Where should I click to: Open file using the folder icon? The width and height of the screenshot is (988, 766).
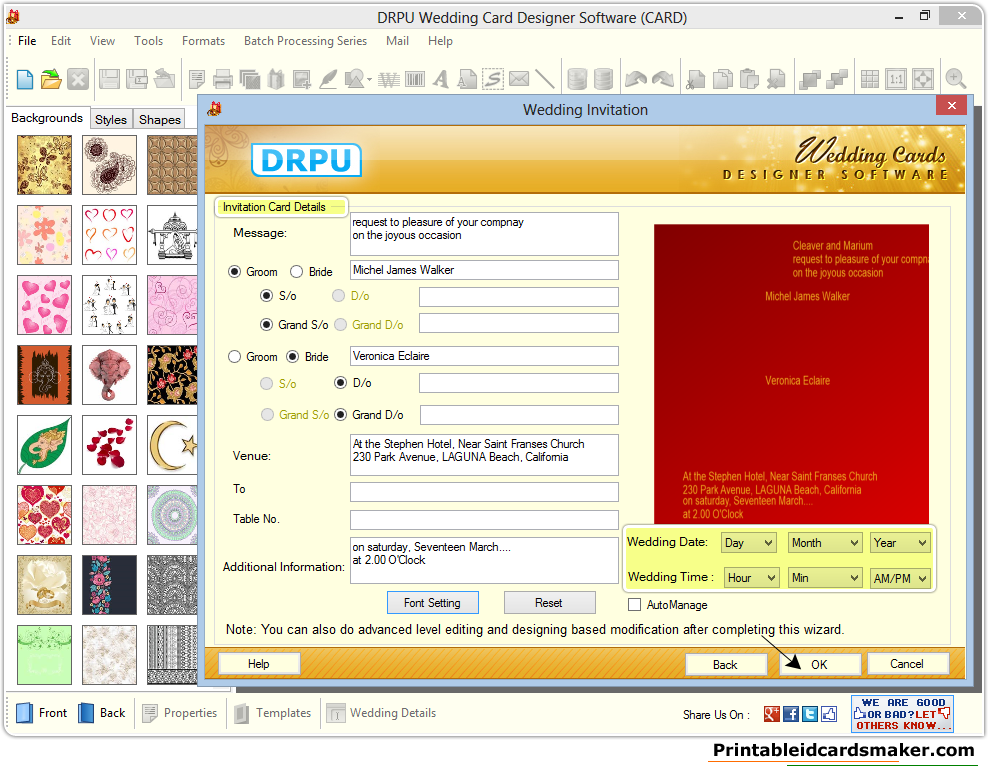(x=51, y=79)
